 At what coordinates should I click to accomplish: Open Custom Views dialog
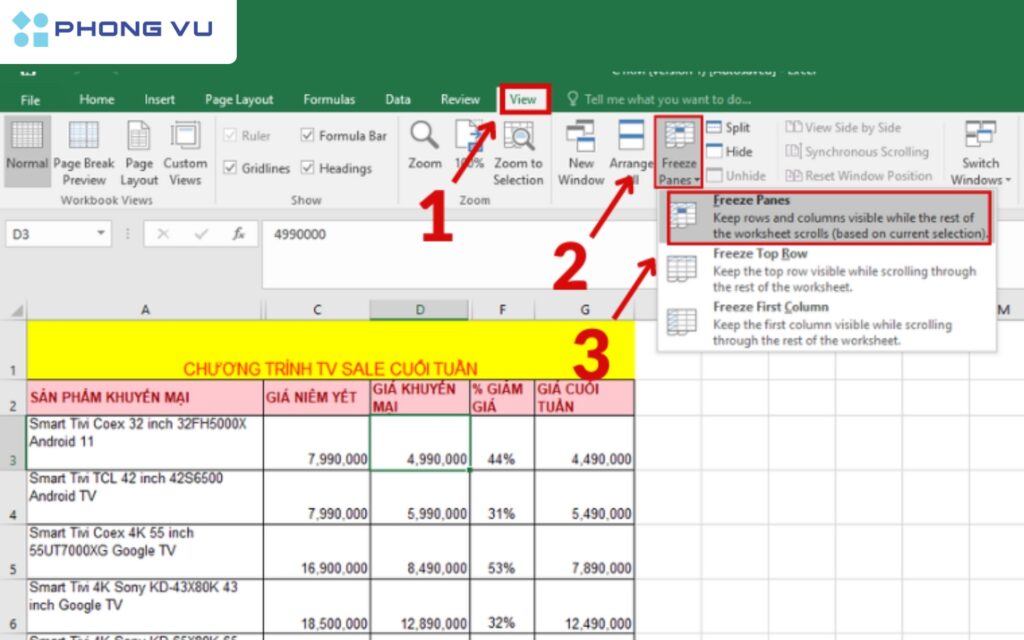(x=185, y=153)
